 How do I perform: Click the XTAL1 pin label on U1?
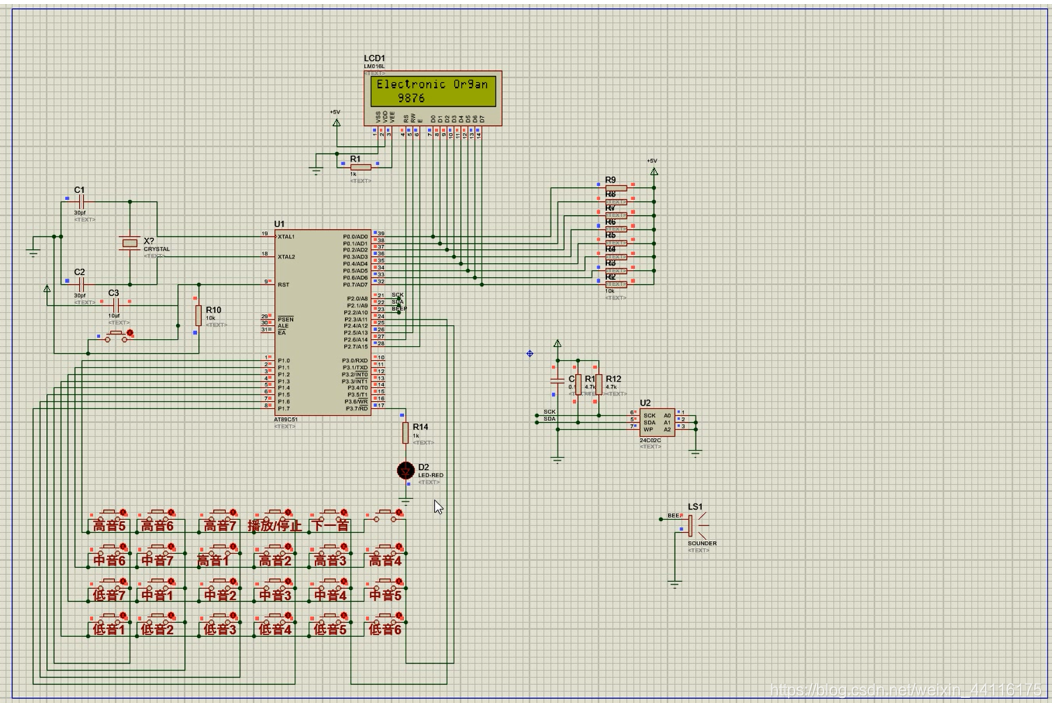286,237
